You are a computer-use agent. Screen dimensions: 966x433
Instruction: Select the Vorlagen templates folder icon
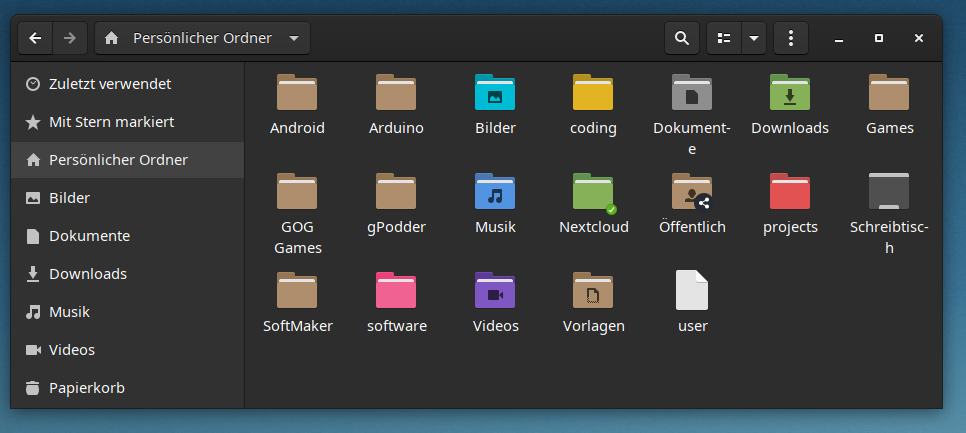point(593,290)
